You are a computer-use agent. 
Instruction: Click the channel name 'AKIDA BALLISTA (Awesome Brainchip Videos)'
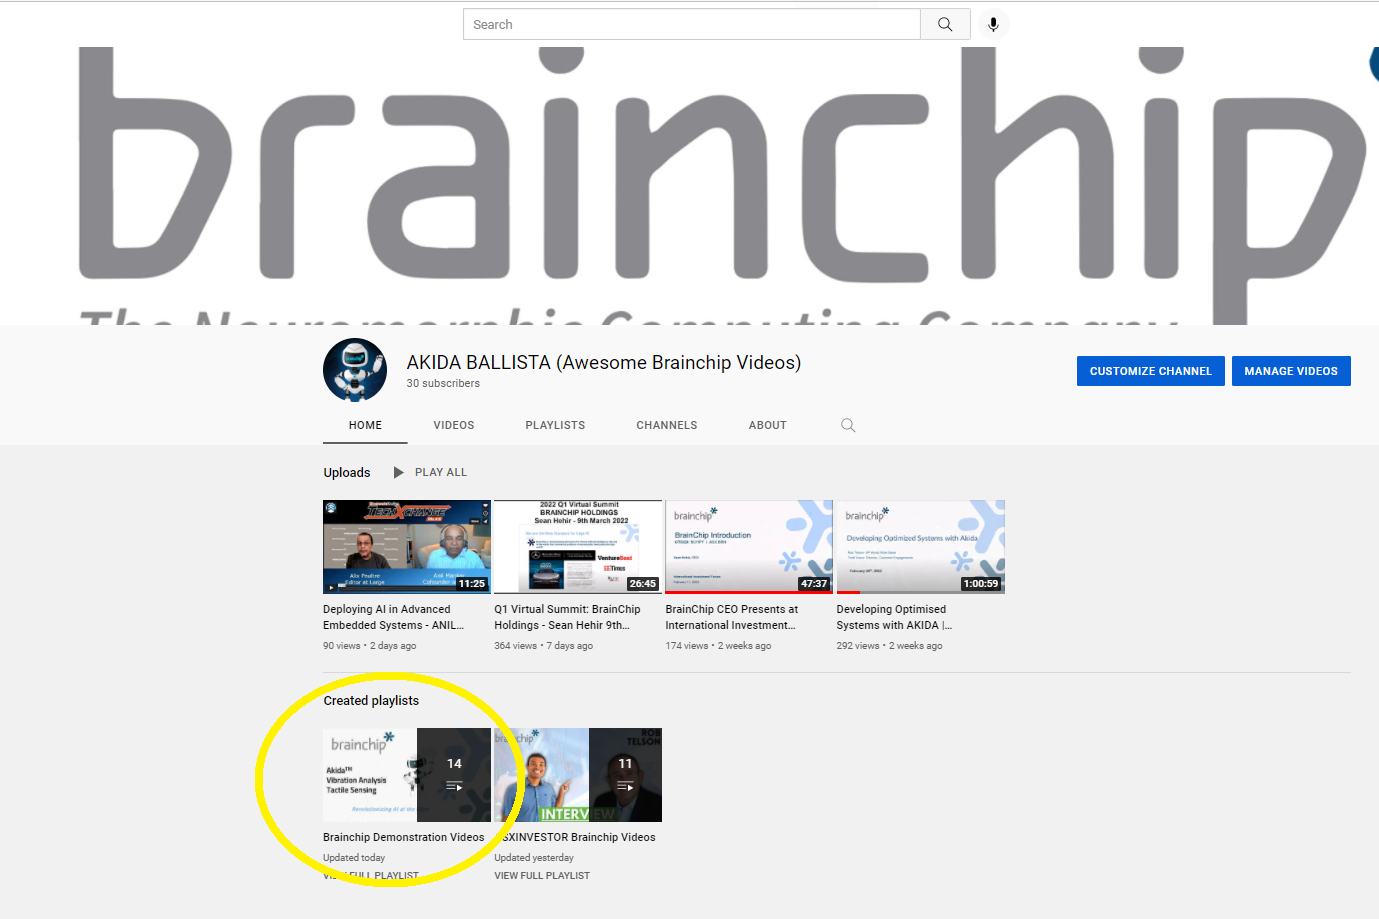(x=604, y=362)
